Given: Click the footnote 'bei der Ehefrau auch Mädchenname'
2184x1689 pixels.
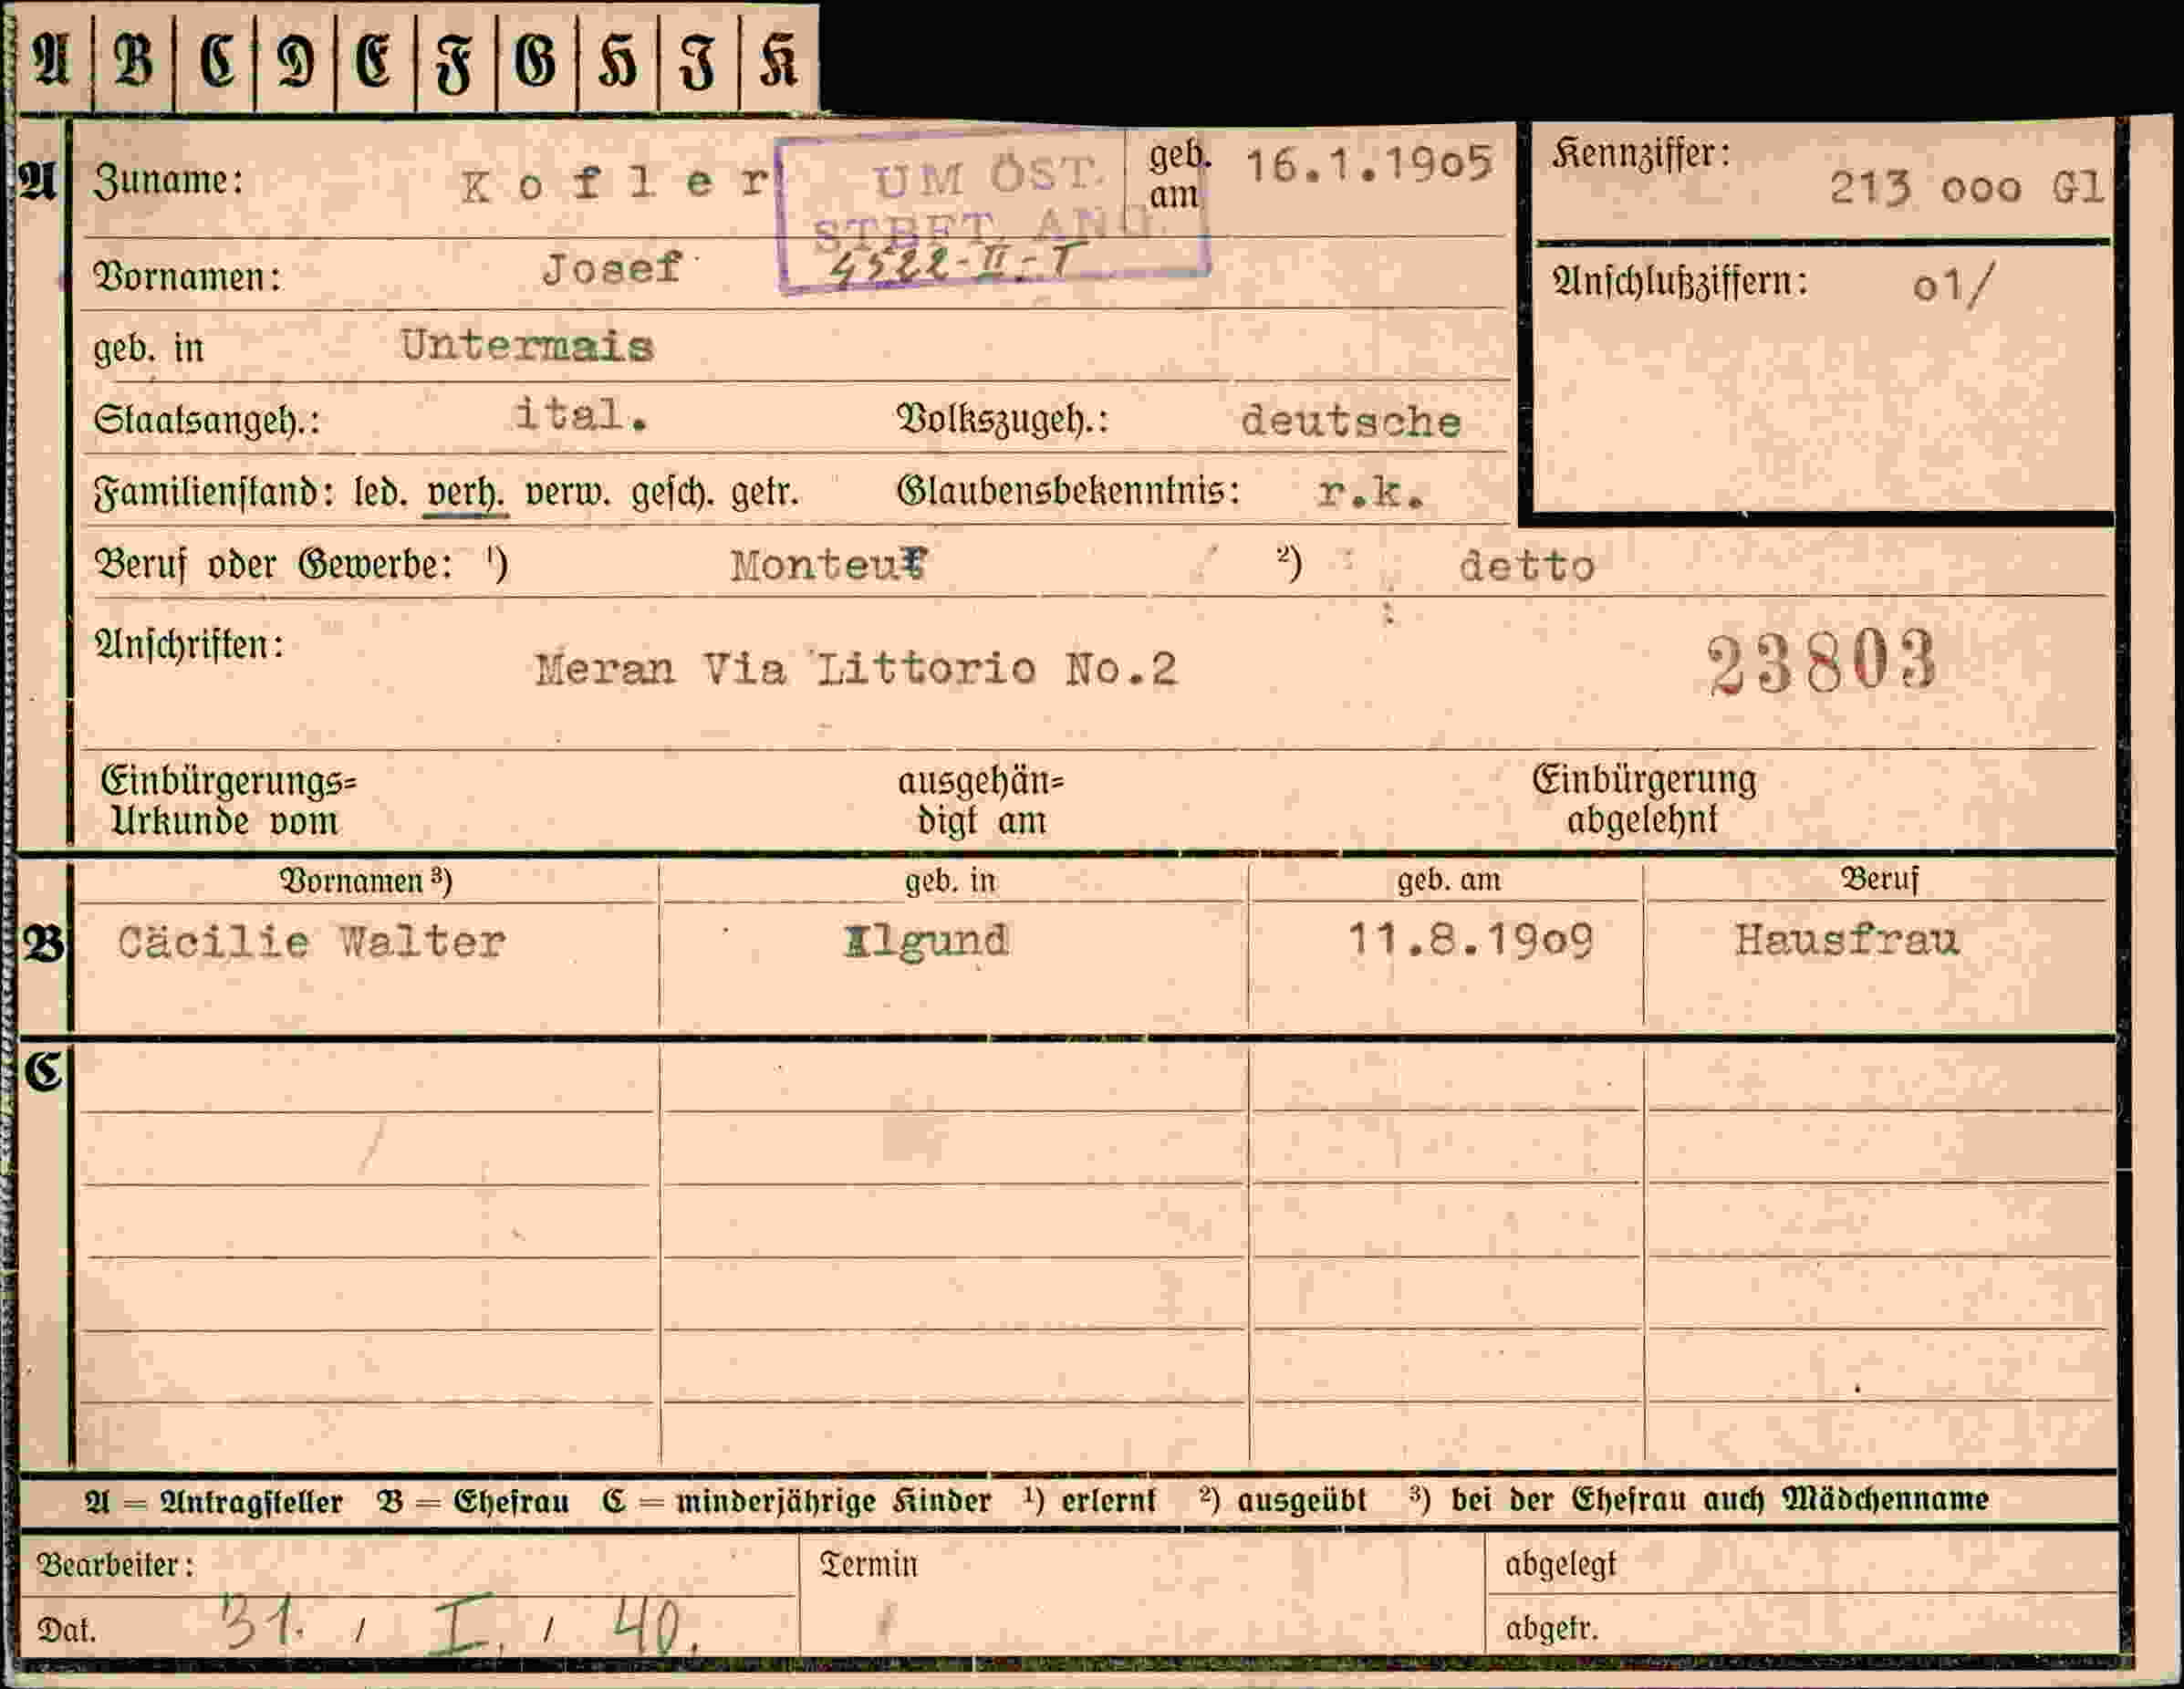Looking at the screenshot, I should tap(1720, 1500).
